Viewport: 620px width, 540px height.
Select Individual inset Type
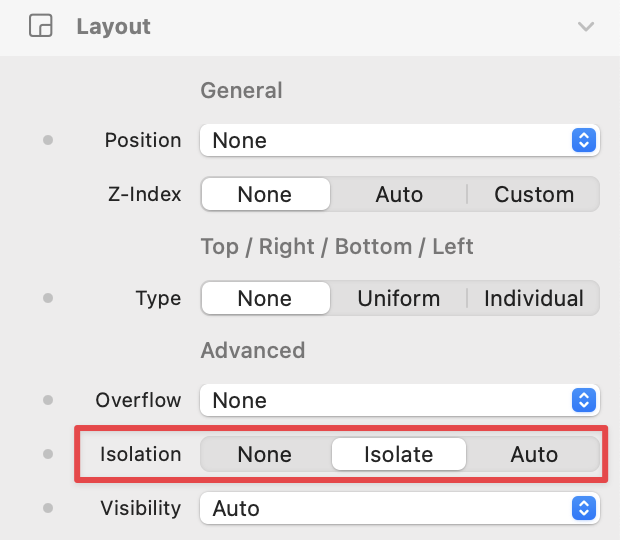[534, 299]
